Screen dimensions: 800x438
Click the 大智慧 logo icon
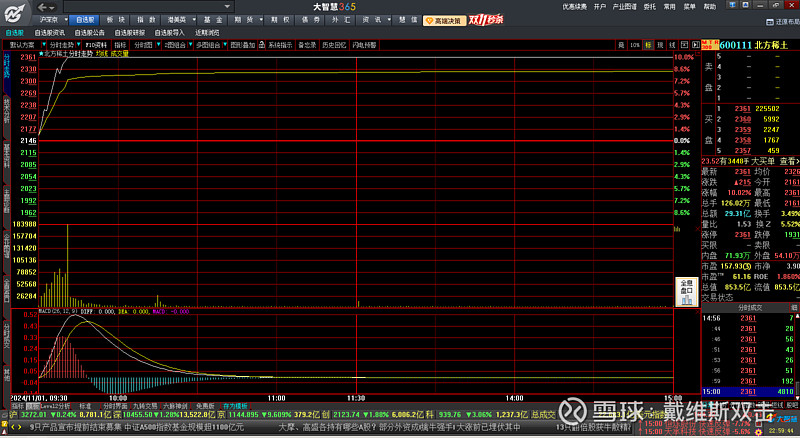point(14,13)
